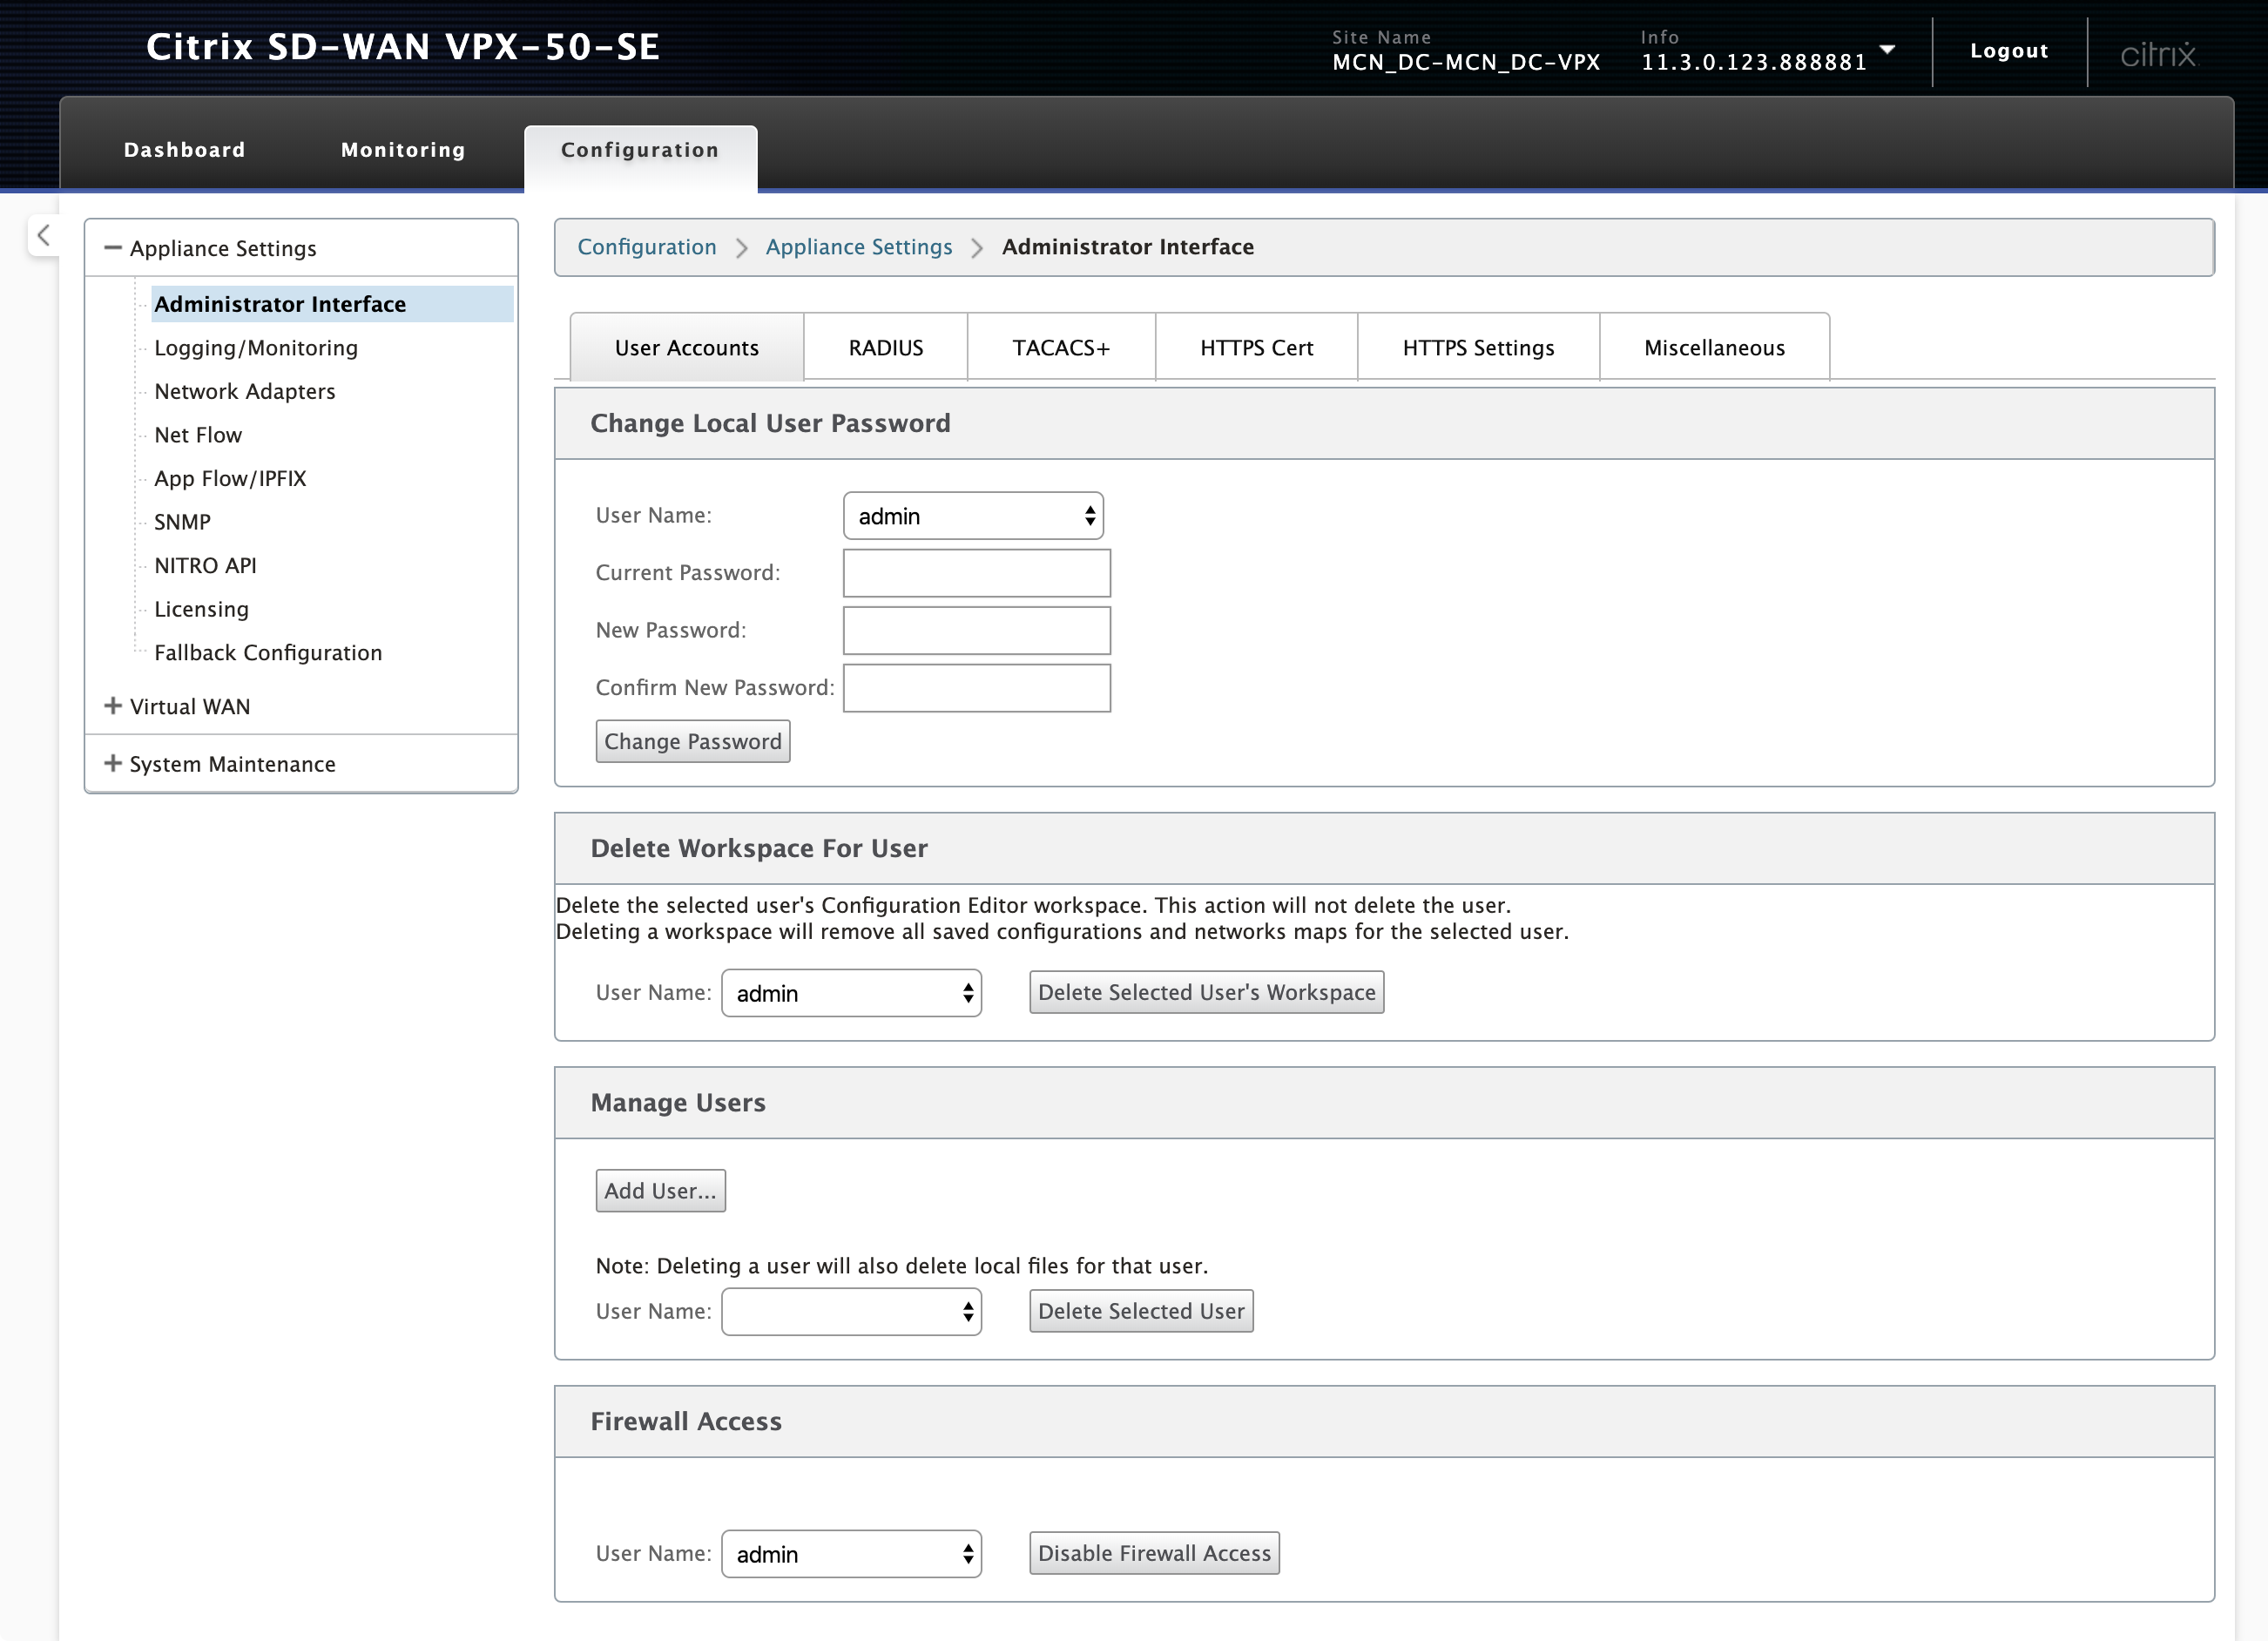The height and width of the screenshot is (1641, 2268).
Task: Click the Citrix logo in header
Action: tap(2158, 53)
